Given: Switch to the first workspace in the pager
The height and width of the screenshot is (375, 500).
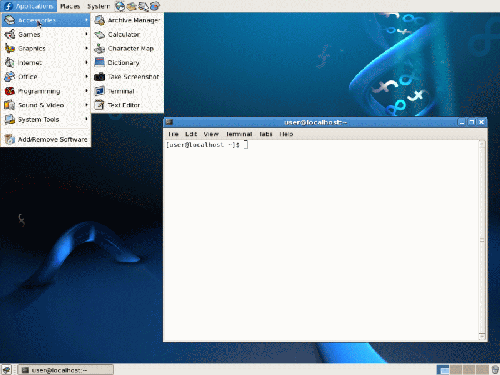Looking at the screenshot, I should (x=443, y=370).
